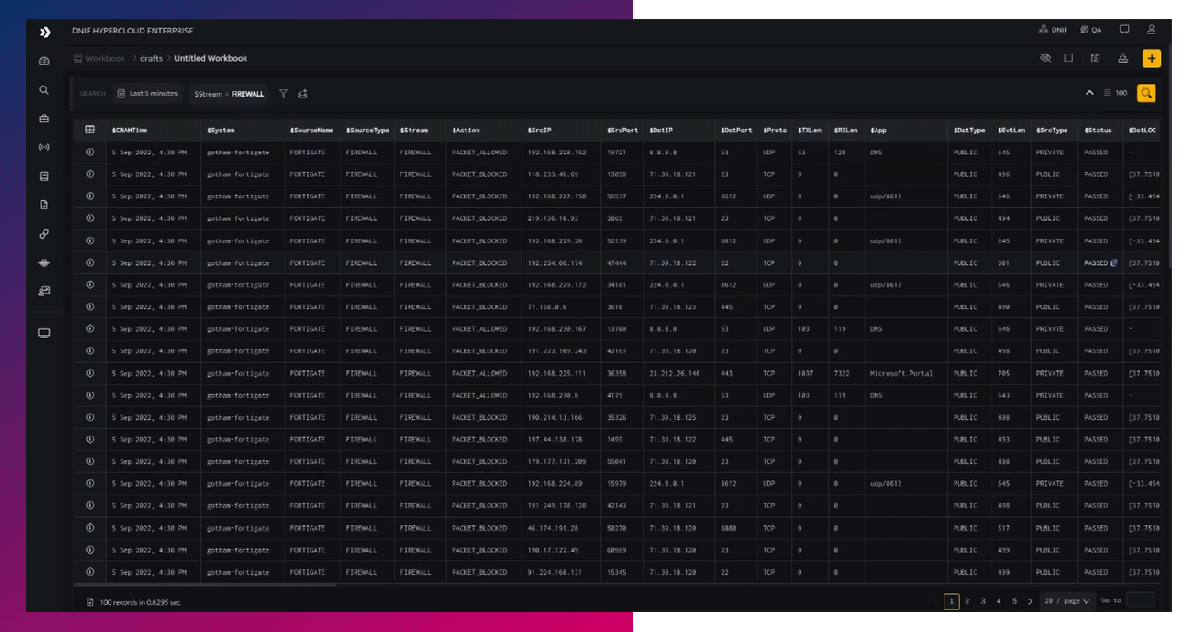Open the user-device icon in the sidebar

pos(44,290)
